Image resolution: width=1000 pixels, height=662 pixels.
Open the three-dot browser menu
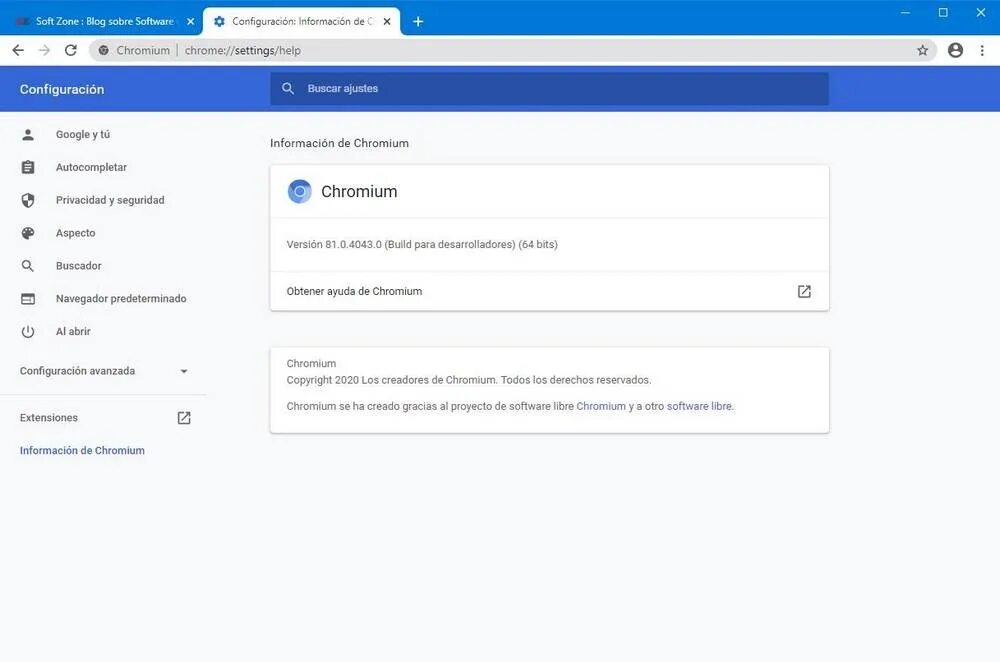982,50
